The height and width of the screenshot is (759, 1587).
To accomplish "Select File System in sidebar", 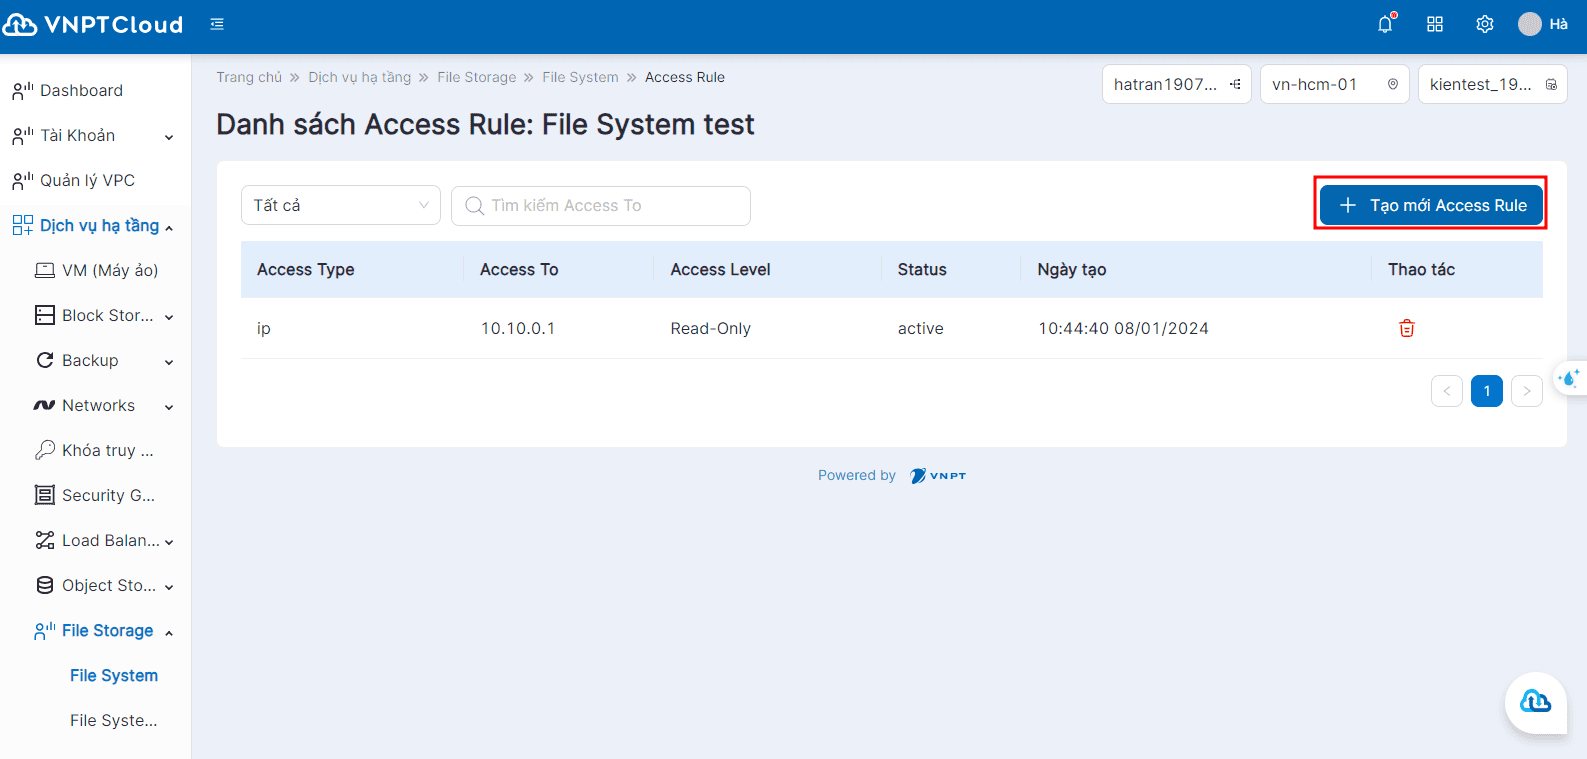I will 114,675.
